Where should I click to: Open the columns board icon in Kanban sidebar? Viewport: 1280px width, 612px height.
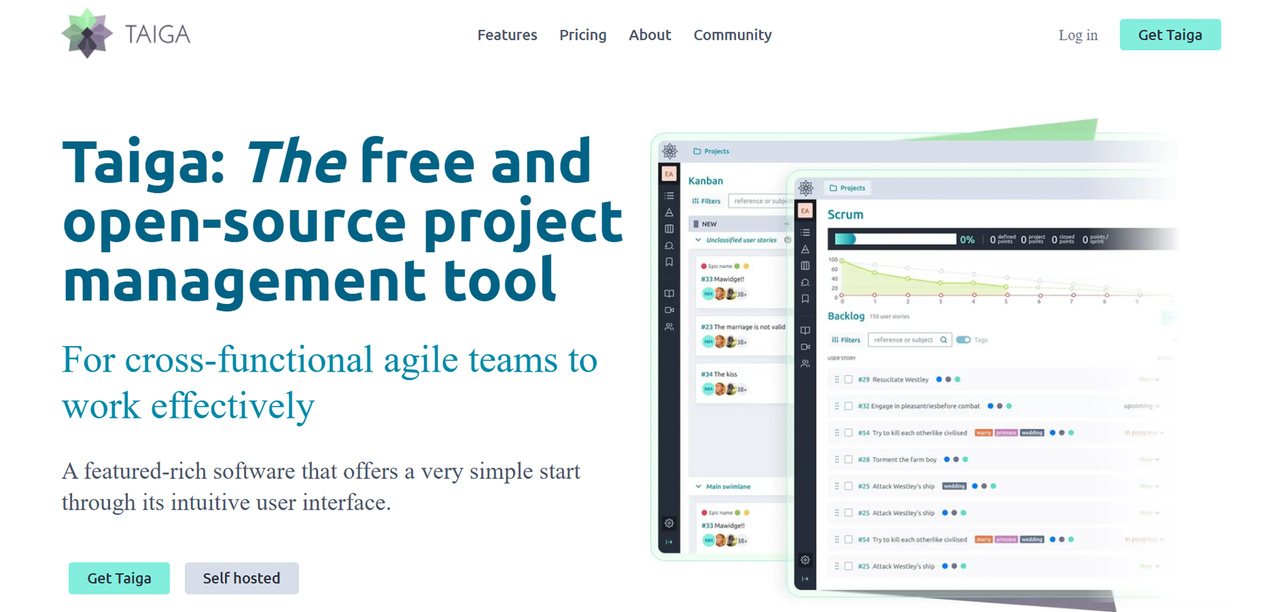coord(669,229)
